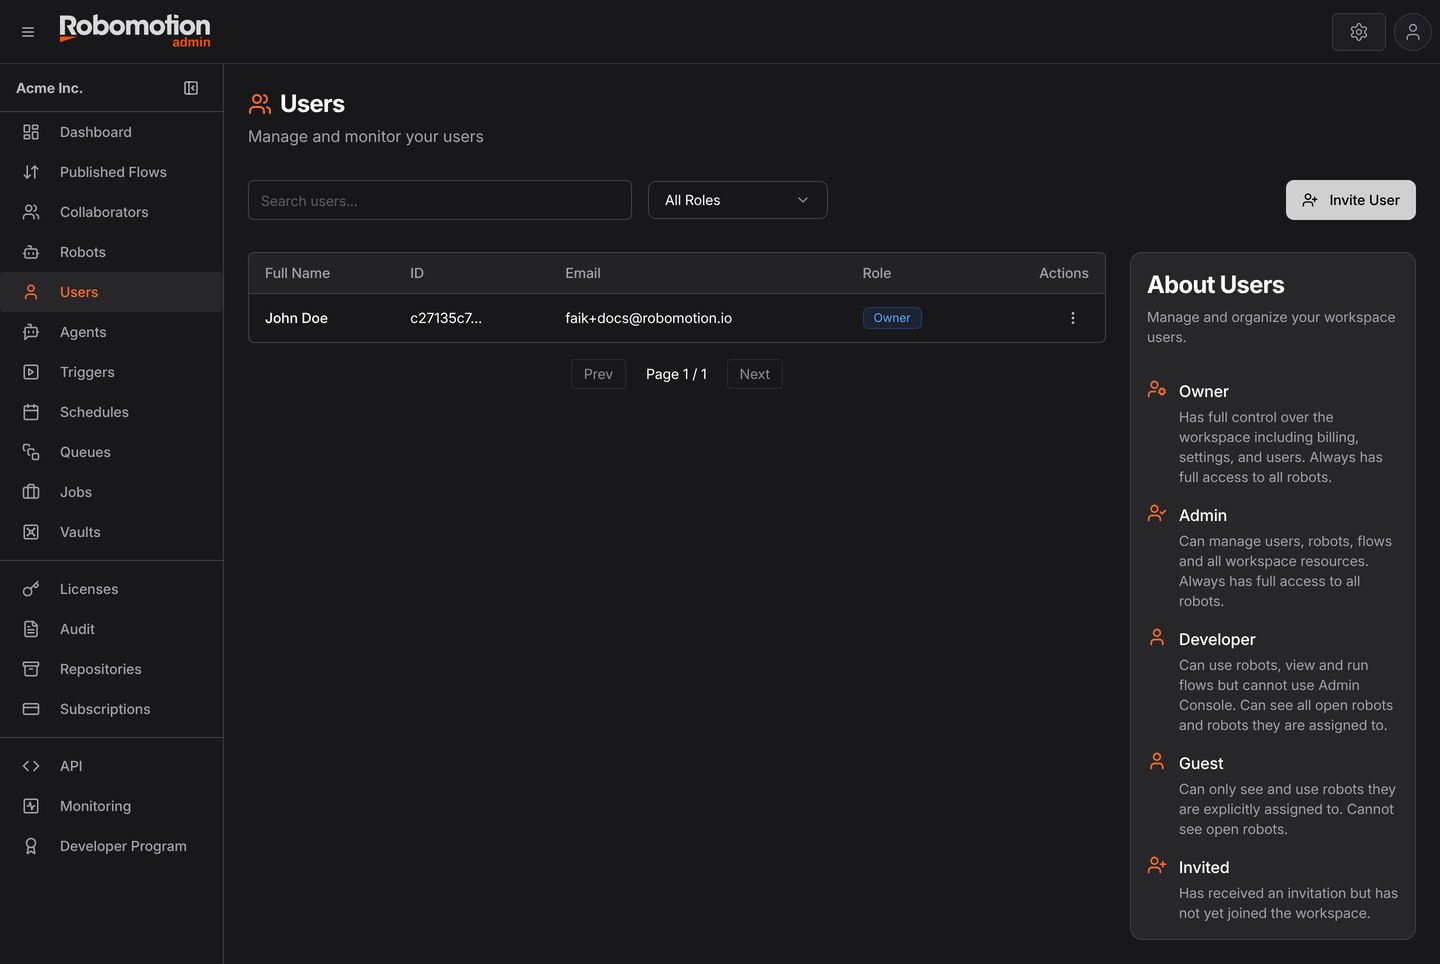The width and height of the screenshot is (1440, 964).
Task: Click the Owner role badge
Action: (x=892, y=318)
